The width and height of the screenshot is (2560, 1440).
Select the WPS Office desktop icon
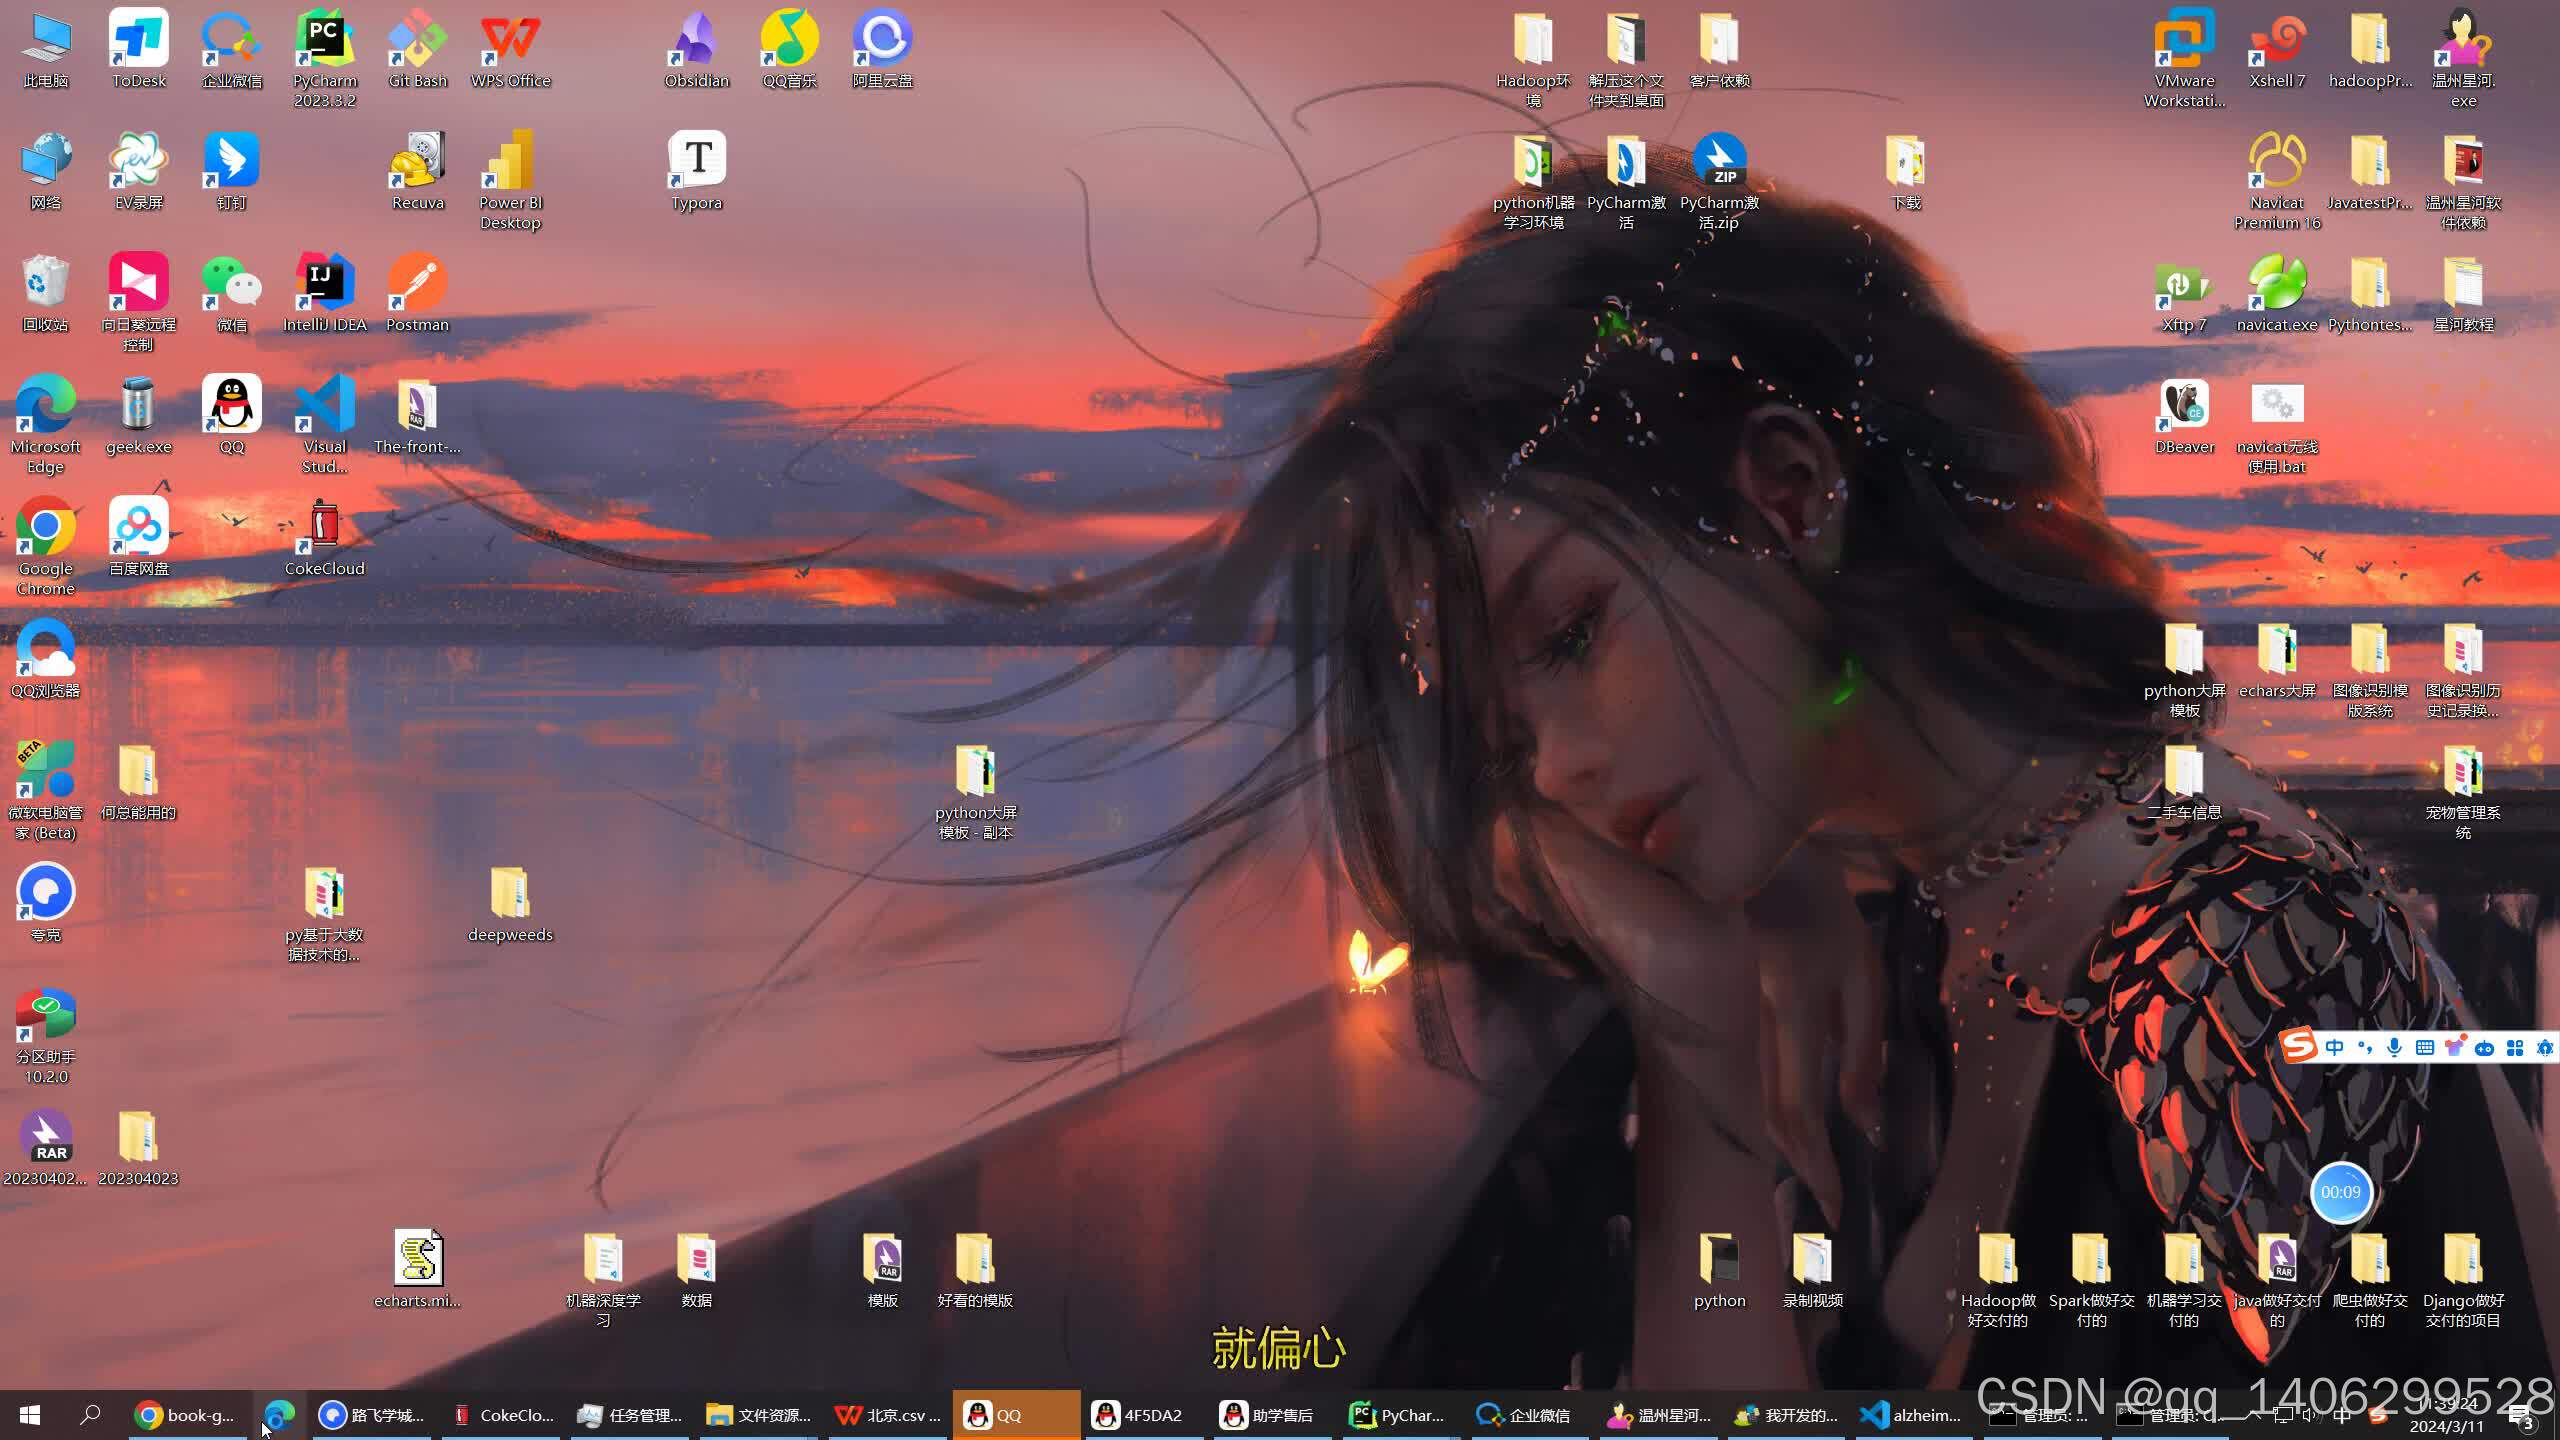click(x=511, y=50)
